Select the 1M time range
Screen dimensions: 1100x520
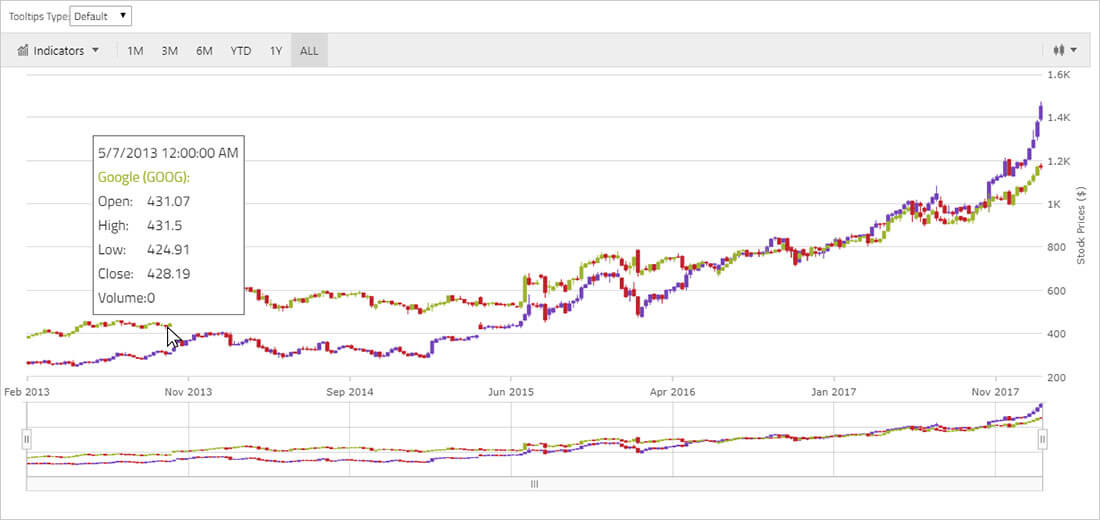pyautogui.click(x=135, y=51)
